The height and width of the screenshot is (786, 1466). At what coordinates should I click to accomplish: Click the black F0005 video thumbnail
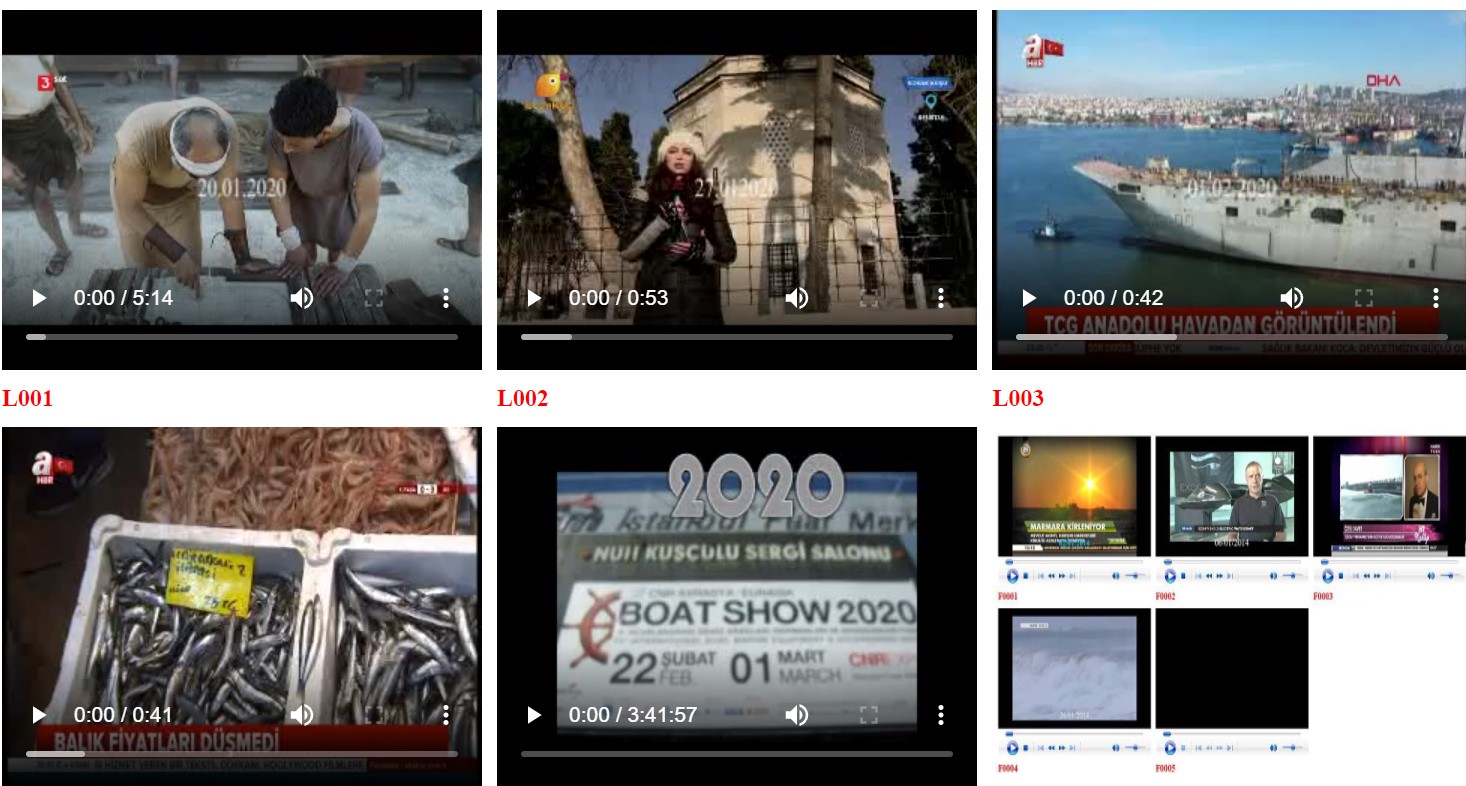[1231, 668]
